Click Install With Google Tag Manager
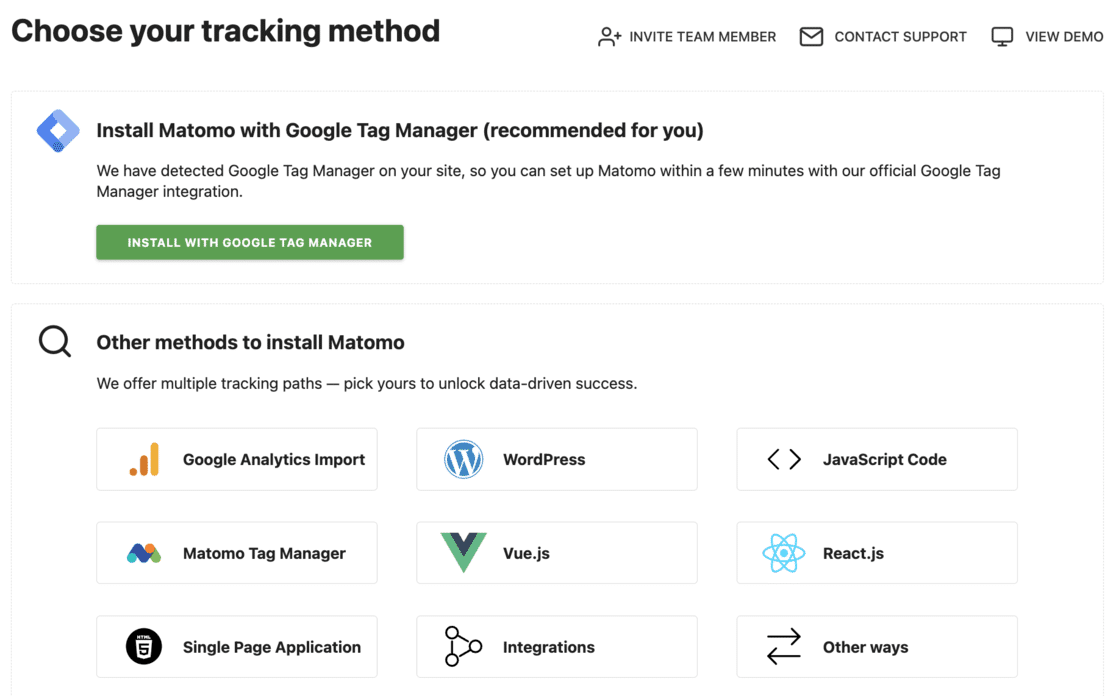1116x696 pixels. pos(249,242)
